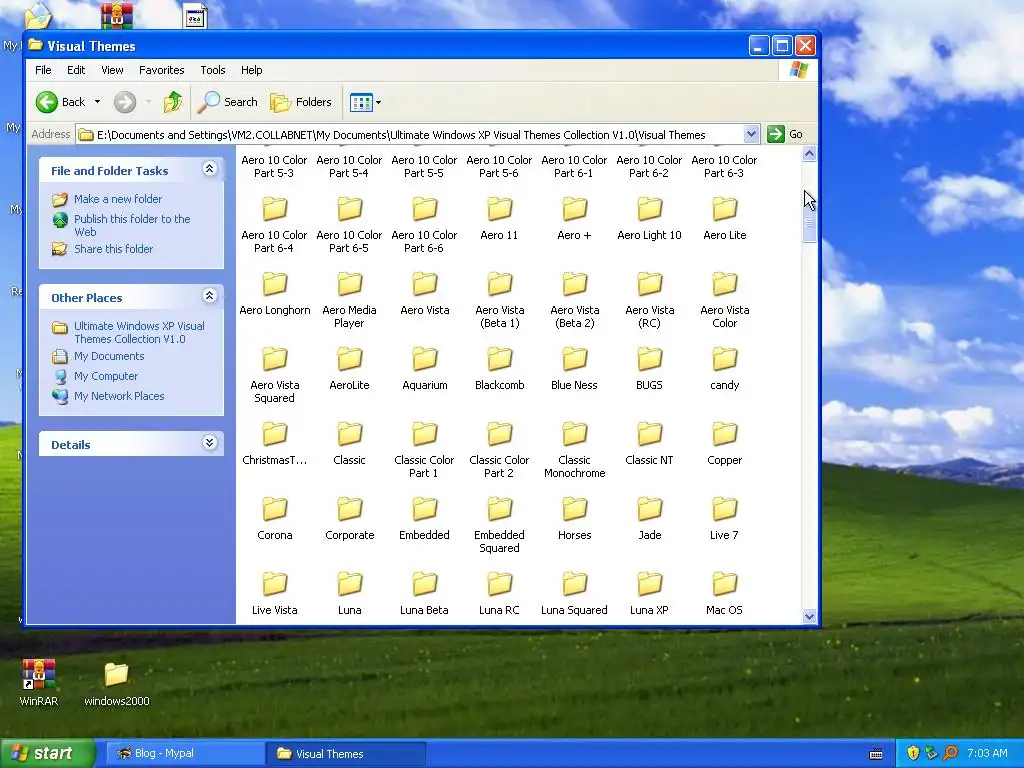Click inside the Address path field
Image resolution: width=1024 pixels, height=768 pixels.
(x=409, y=135)
